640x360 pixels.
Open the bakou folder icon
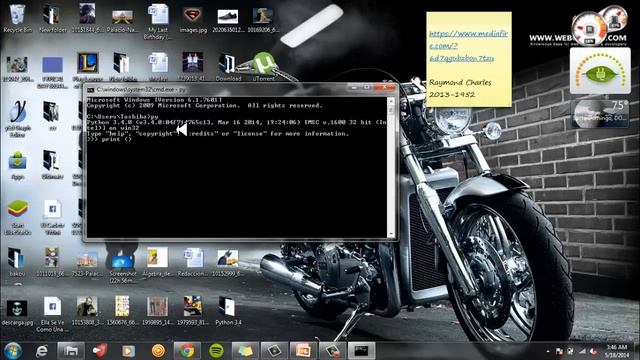(x=17, y=262)
